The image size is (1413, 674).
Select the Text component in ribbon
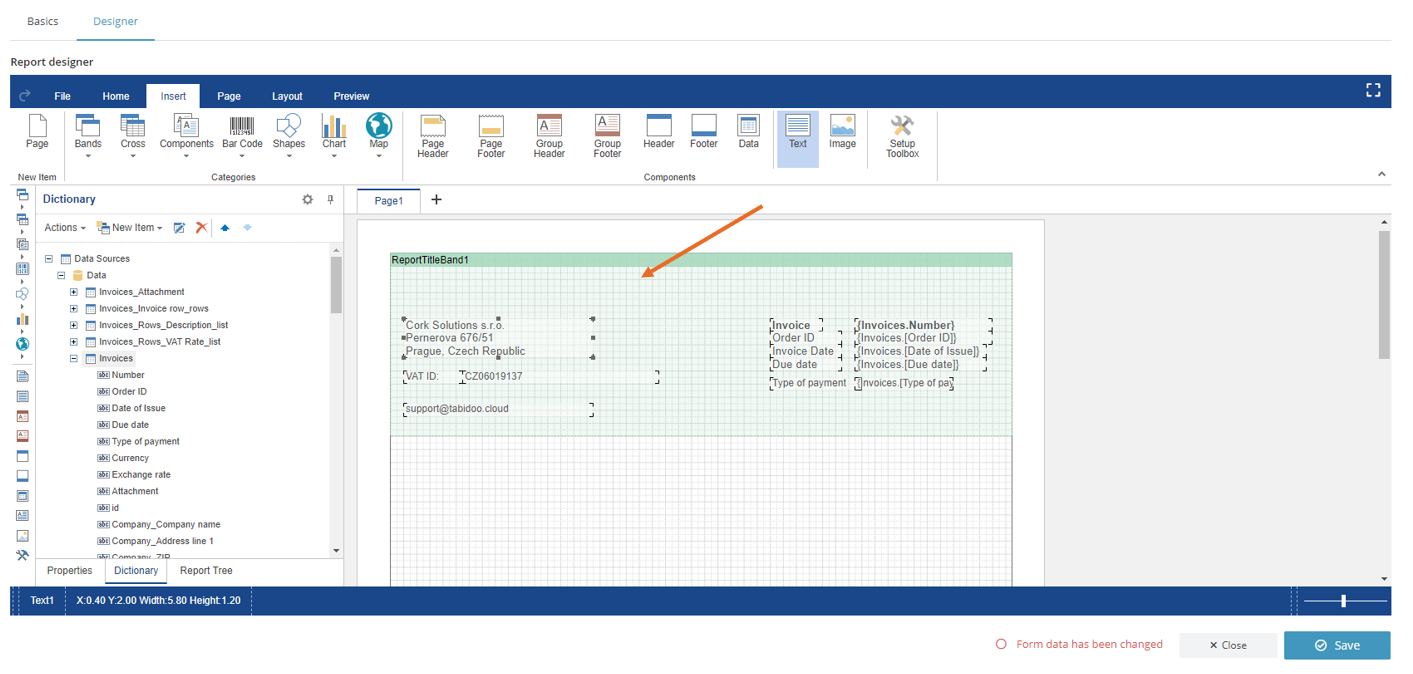(798, 137)
